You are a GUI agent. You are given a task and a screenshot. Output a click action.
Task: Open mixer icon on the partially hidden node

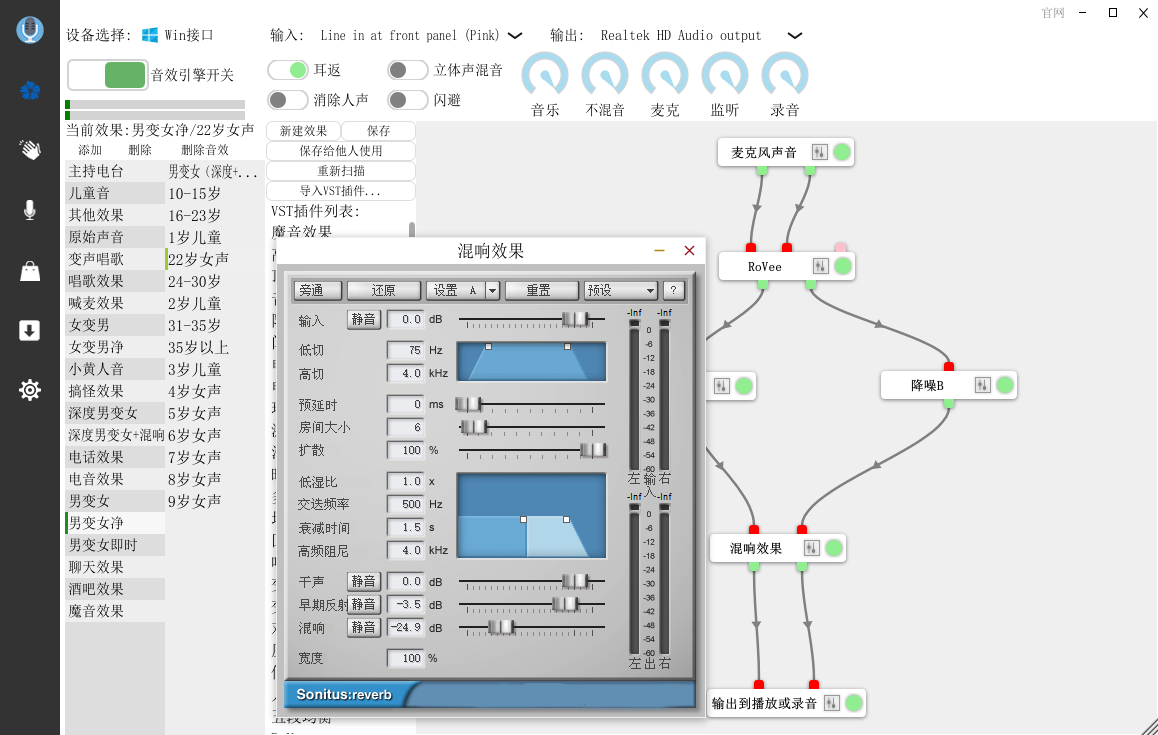coord(722,386)
